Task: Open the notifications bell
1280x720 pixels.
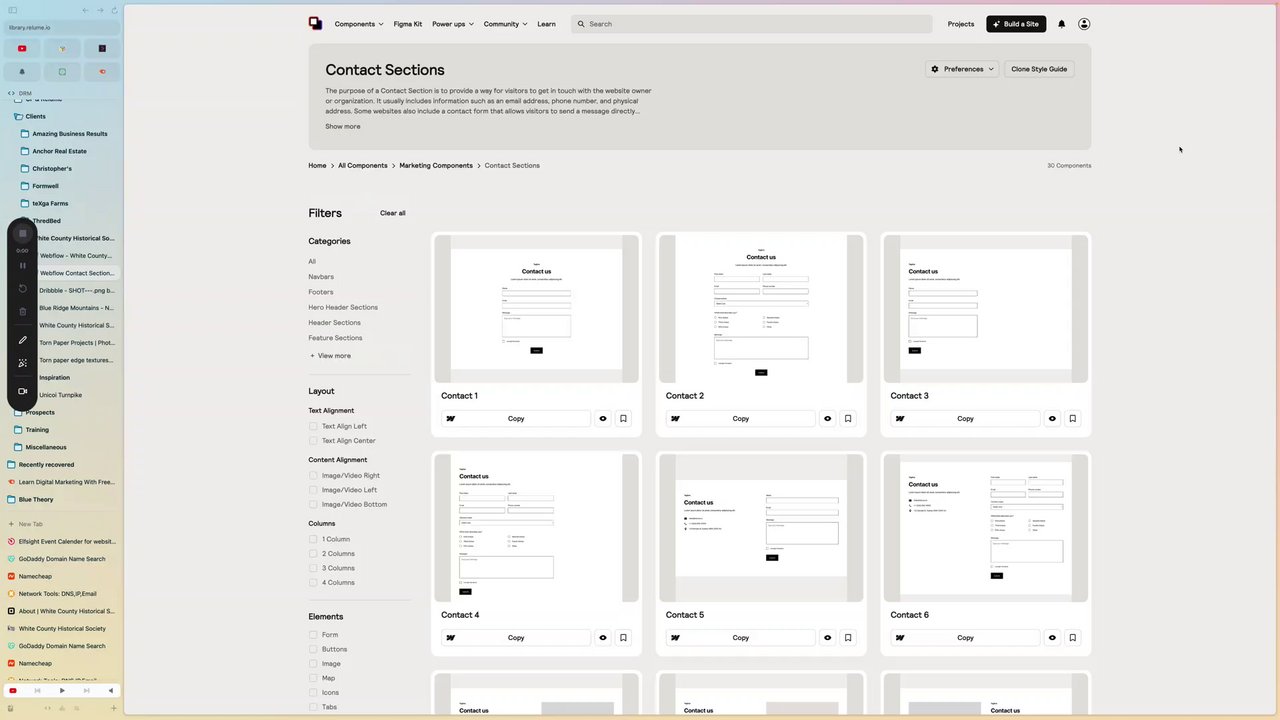Action: point(1062,24)
